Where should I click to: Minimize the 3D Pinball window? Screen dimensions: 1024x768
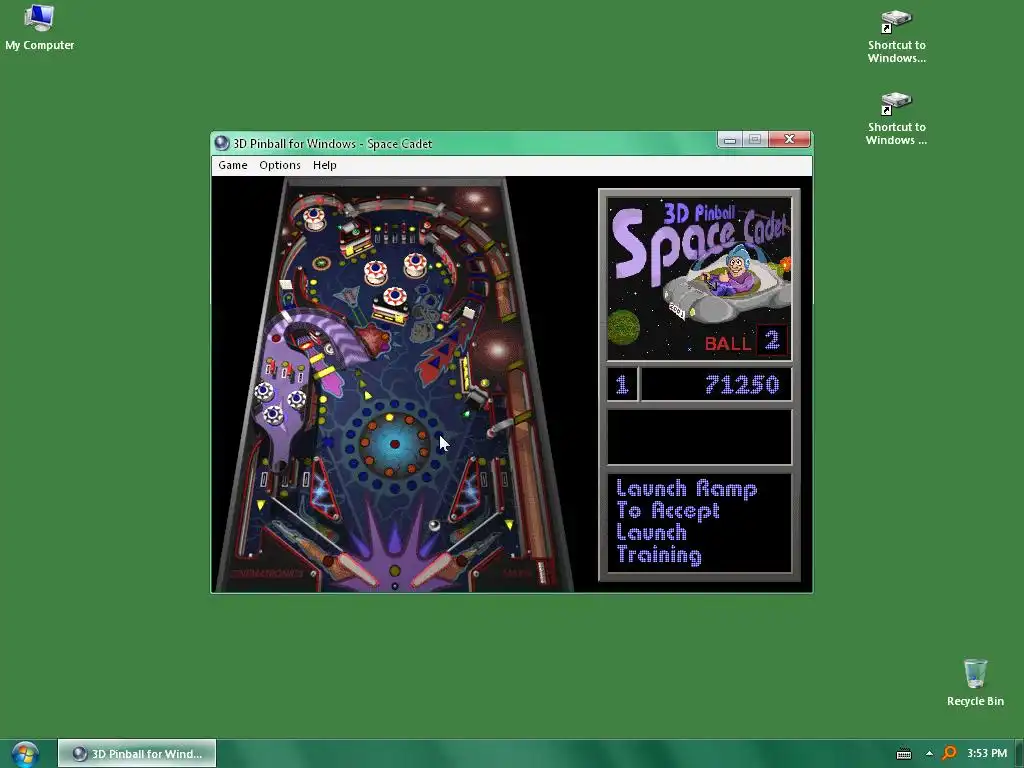tap(729, 139)
